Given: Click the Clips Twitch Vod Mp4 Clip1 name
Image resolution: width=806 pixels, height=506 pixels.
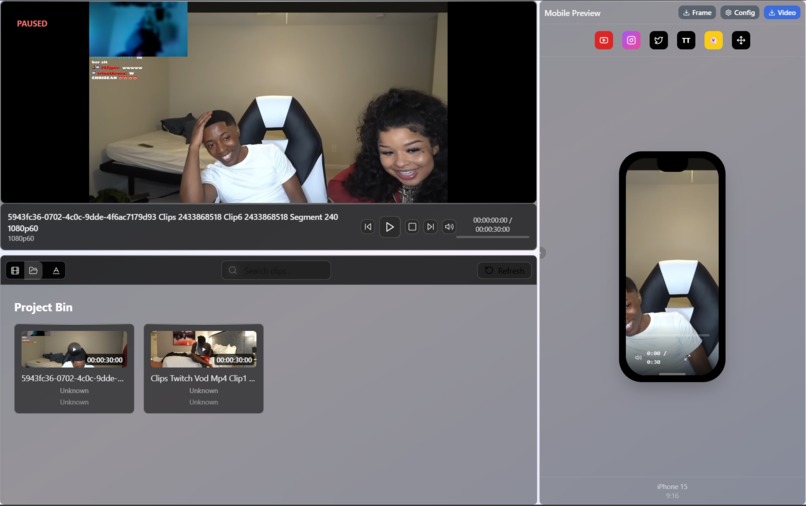Looking at the screenshot, I should click(203, 378).
